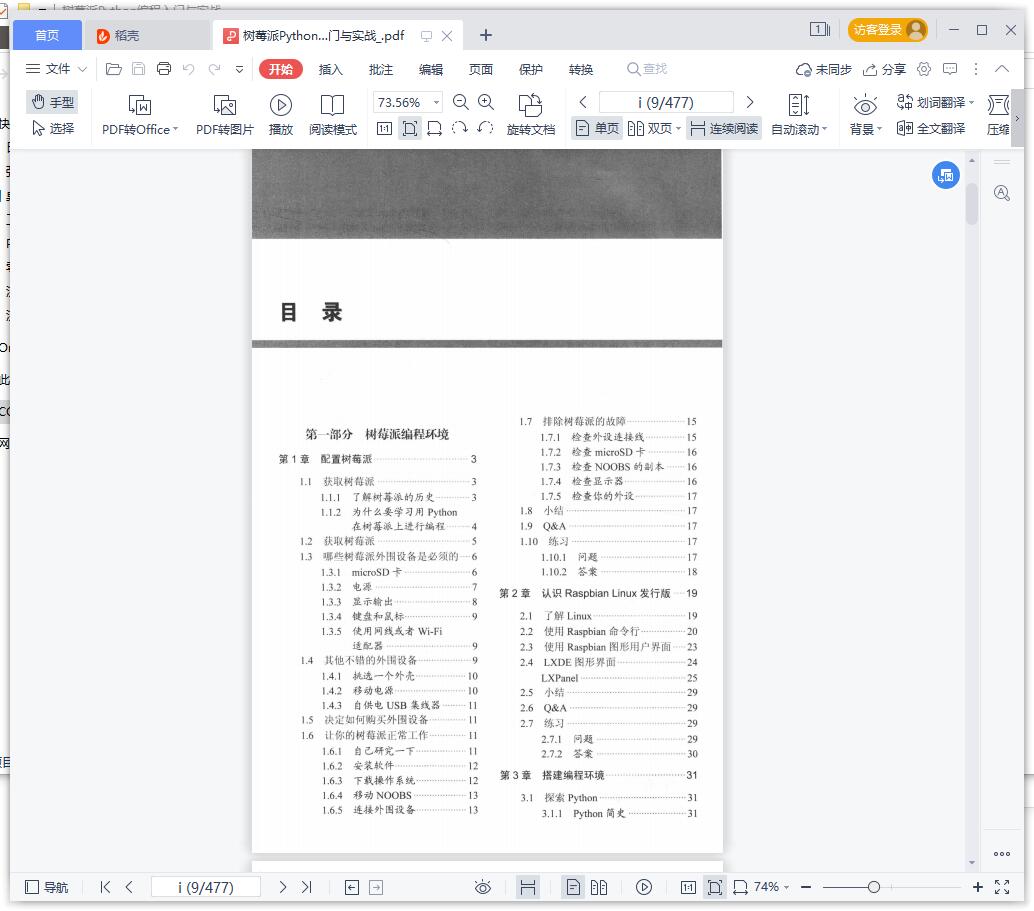Open the feedback comment icon in top bar
The width and height of the screenshot is (1034, 911).
tap(950, 69)
